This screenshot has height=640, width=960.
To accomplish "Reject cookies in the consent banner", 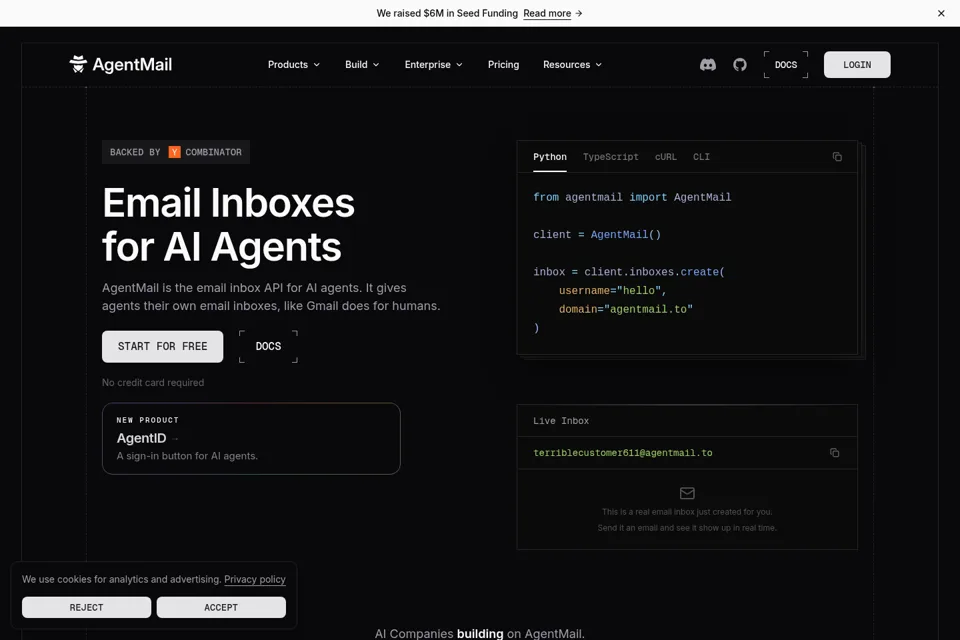I will pos(86,607).
